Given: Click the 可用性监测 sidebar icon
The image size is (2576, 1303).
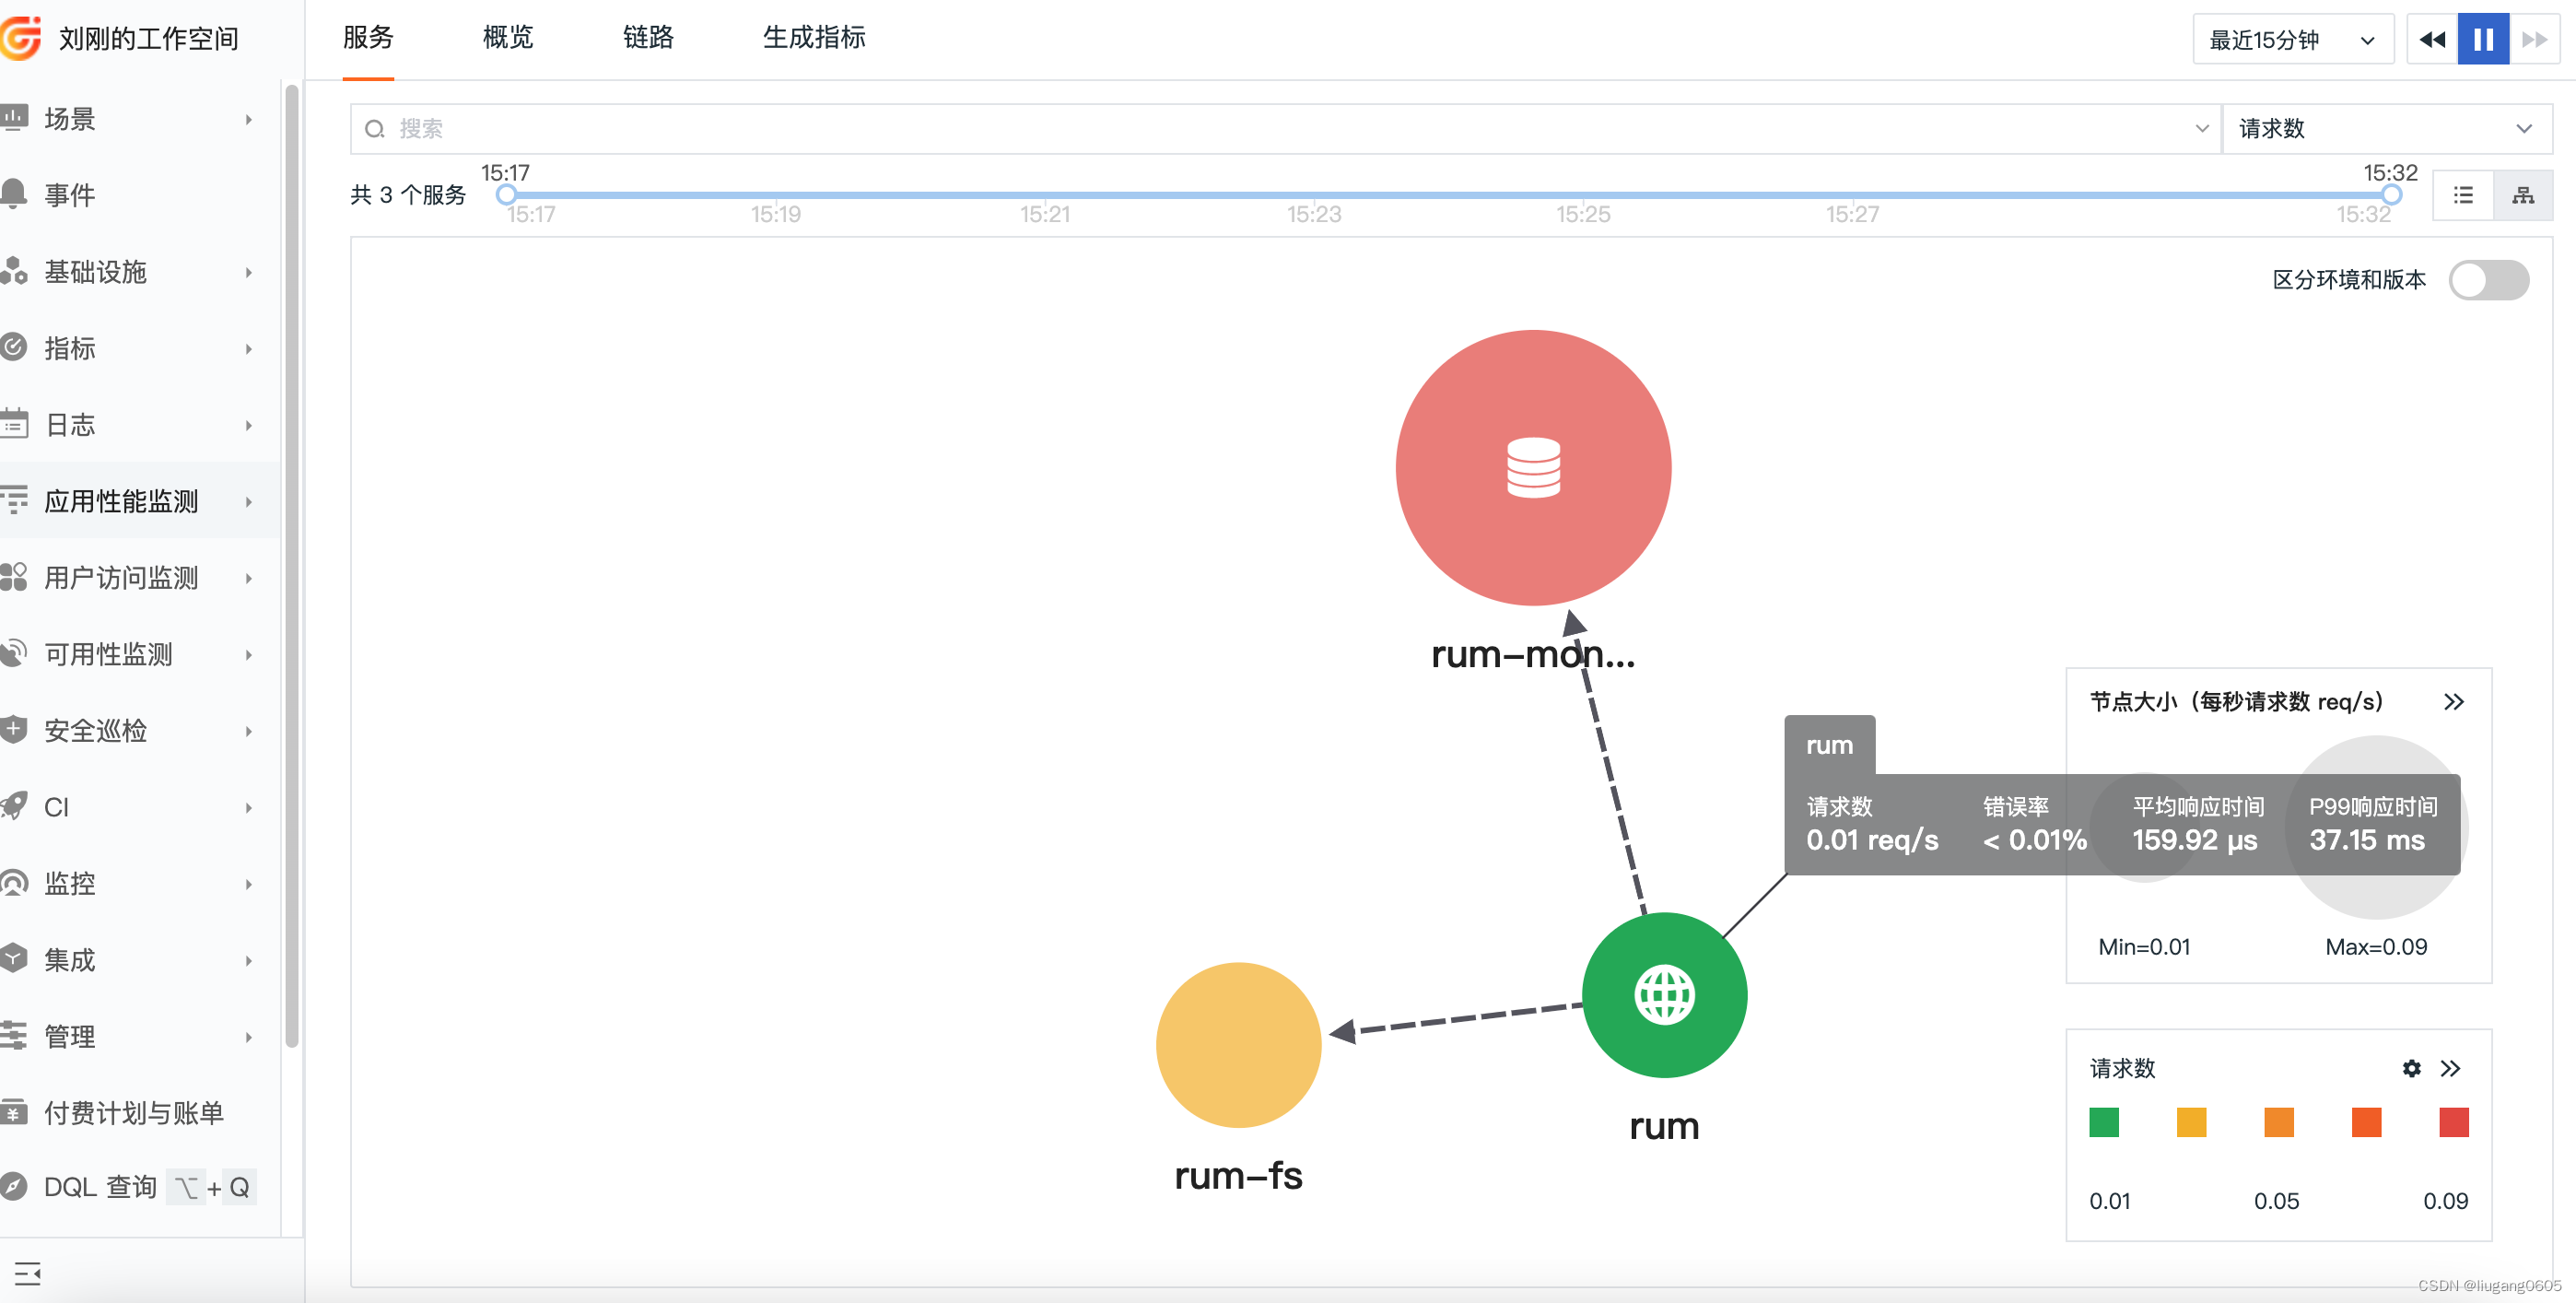Looking at the screenshot, I should click(x=14, y=653).
